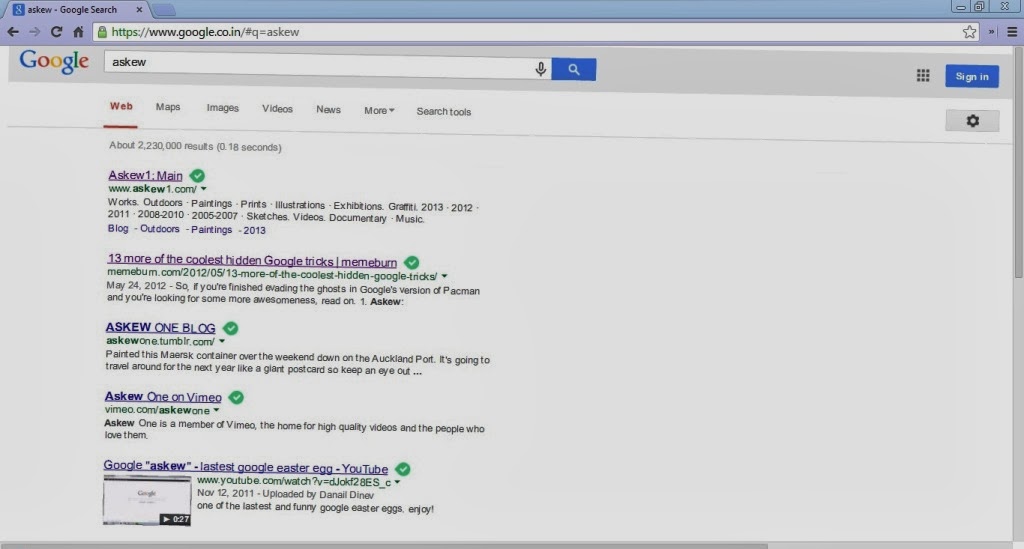Switch to the Images tab

[x=223, y=108]
